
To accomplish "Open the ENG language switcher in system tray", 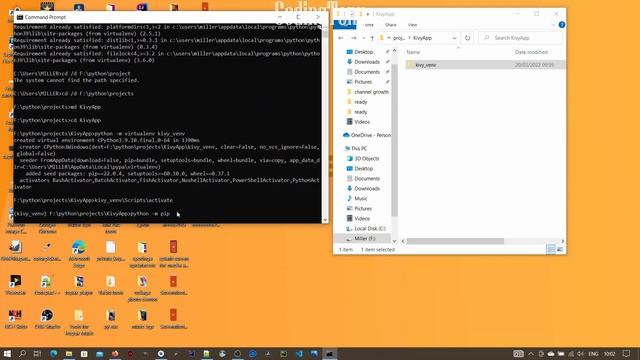I will point(593,354).
